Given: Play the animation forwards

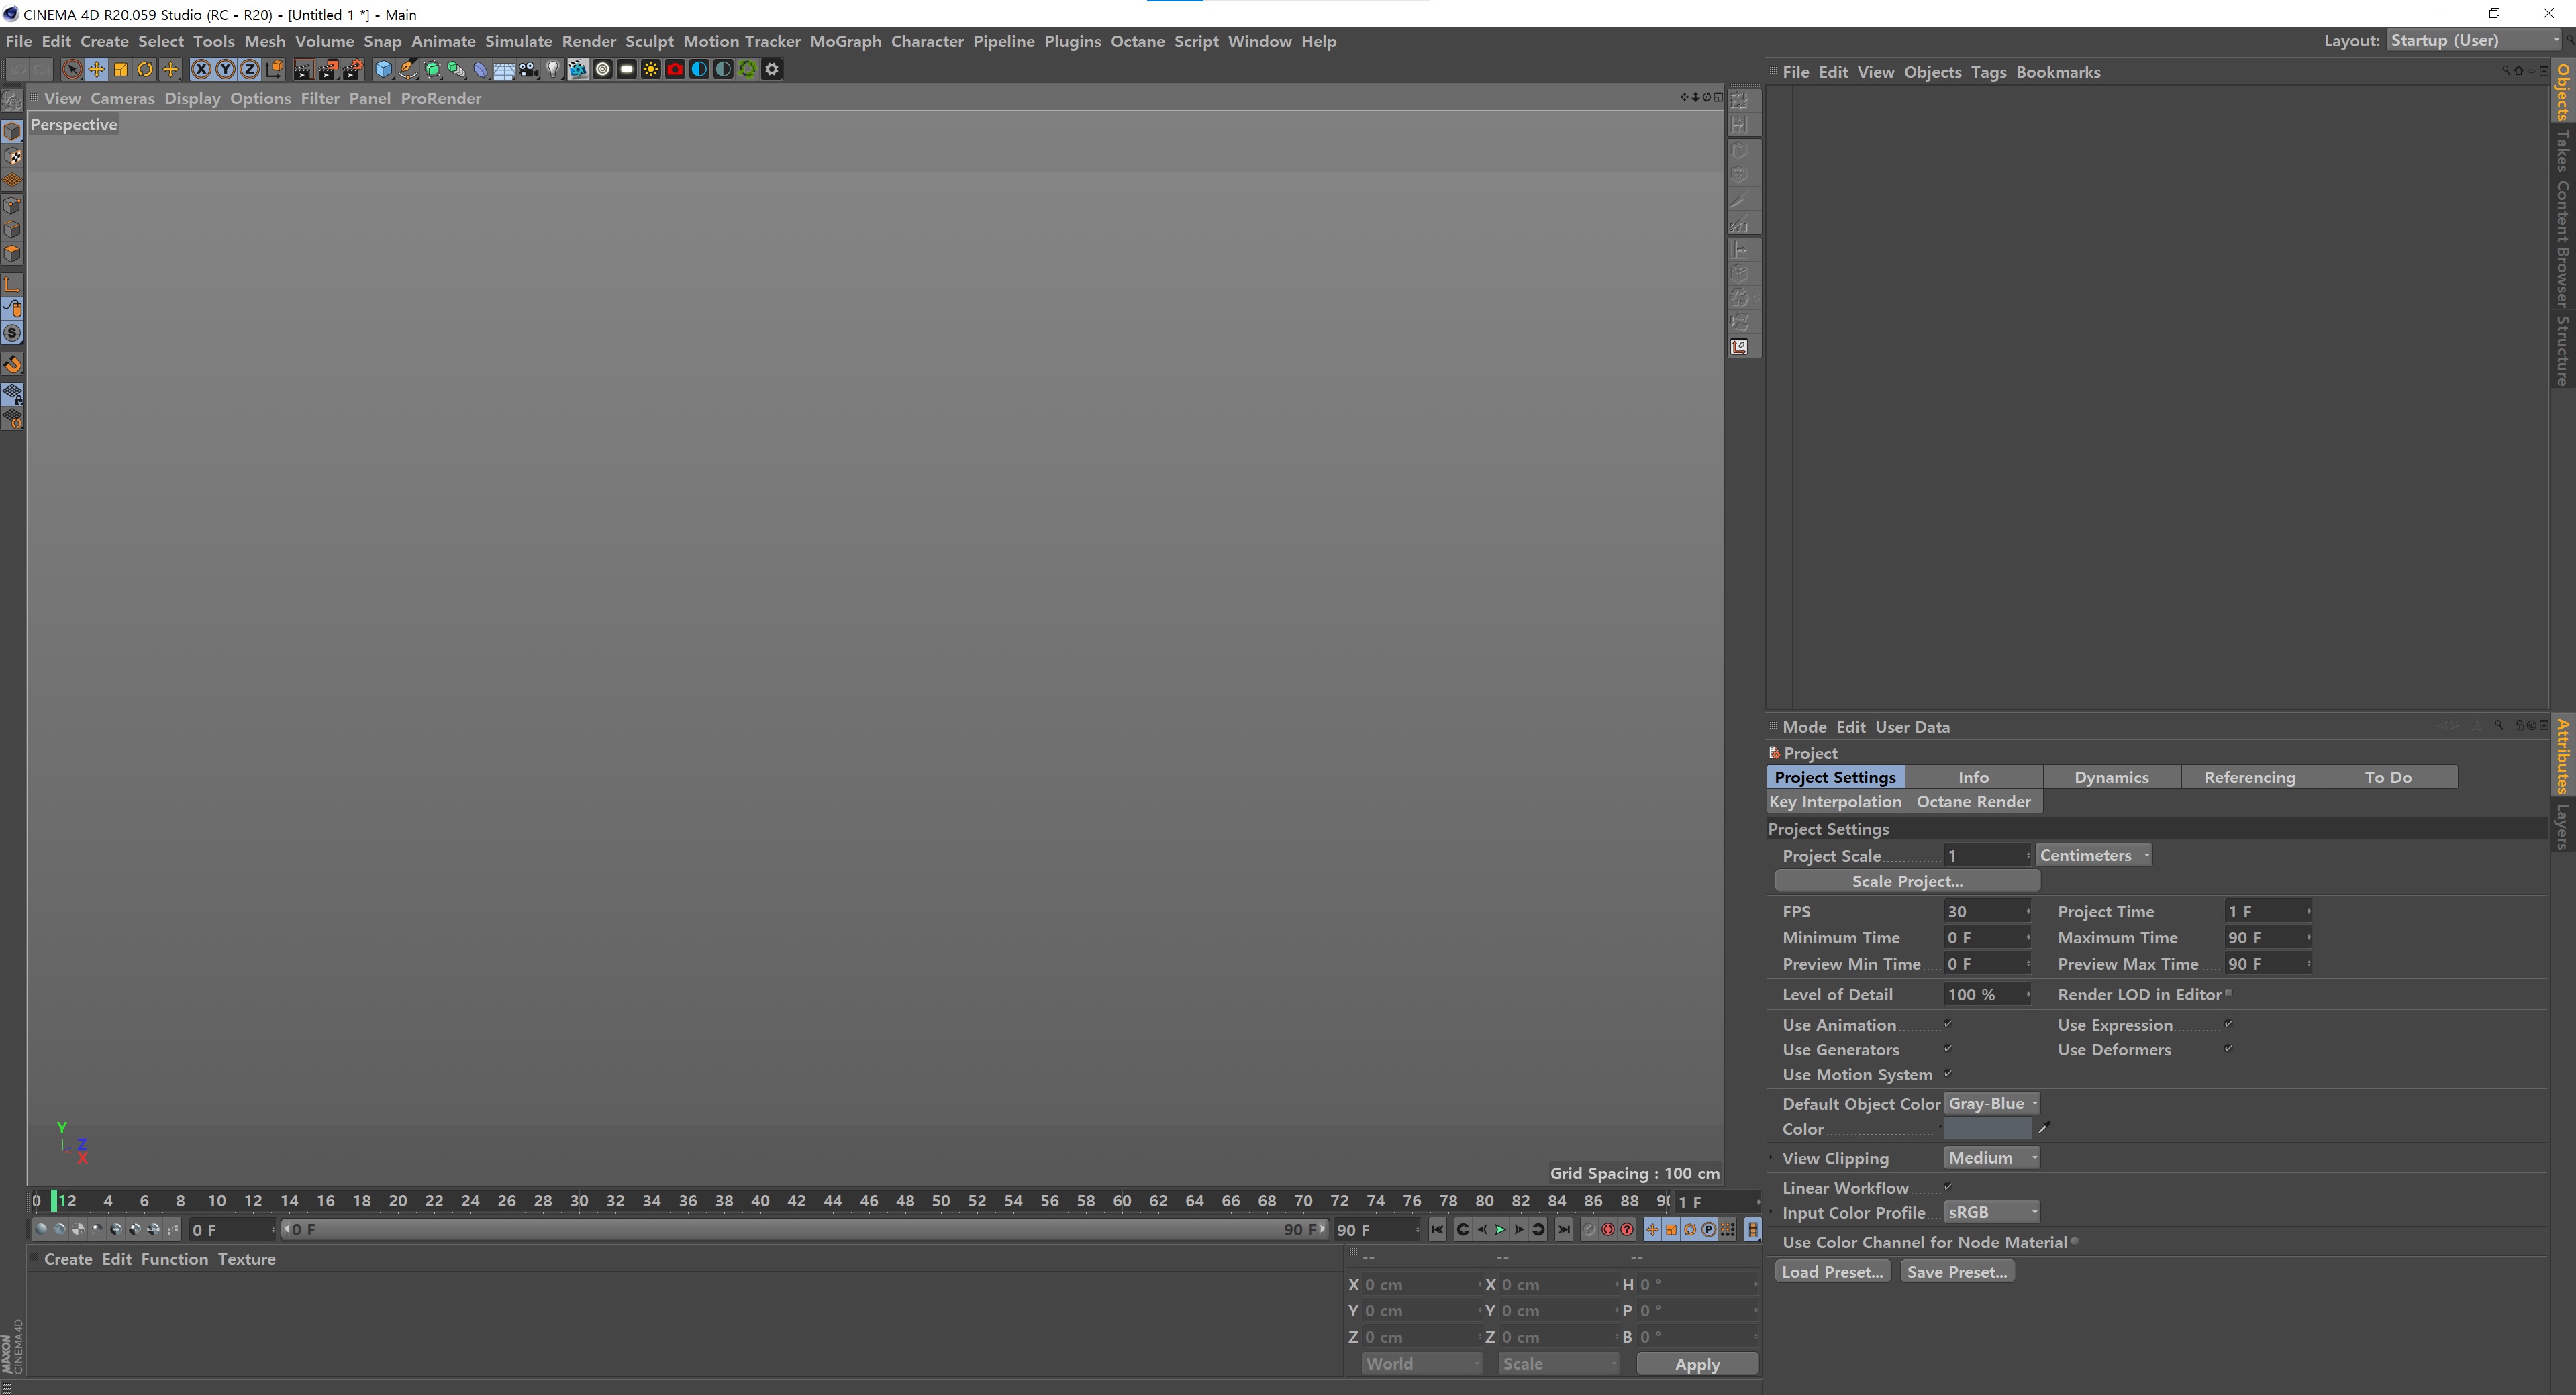Looking at the screenshot, I should click(1500, 1229).
